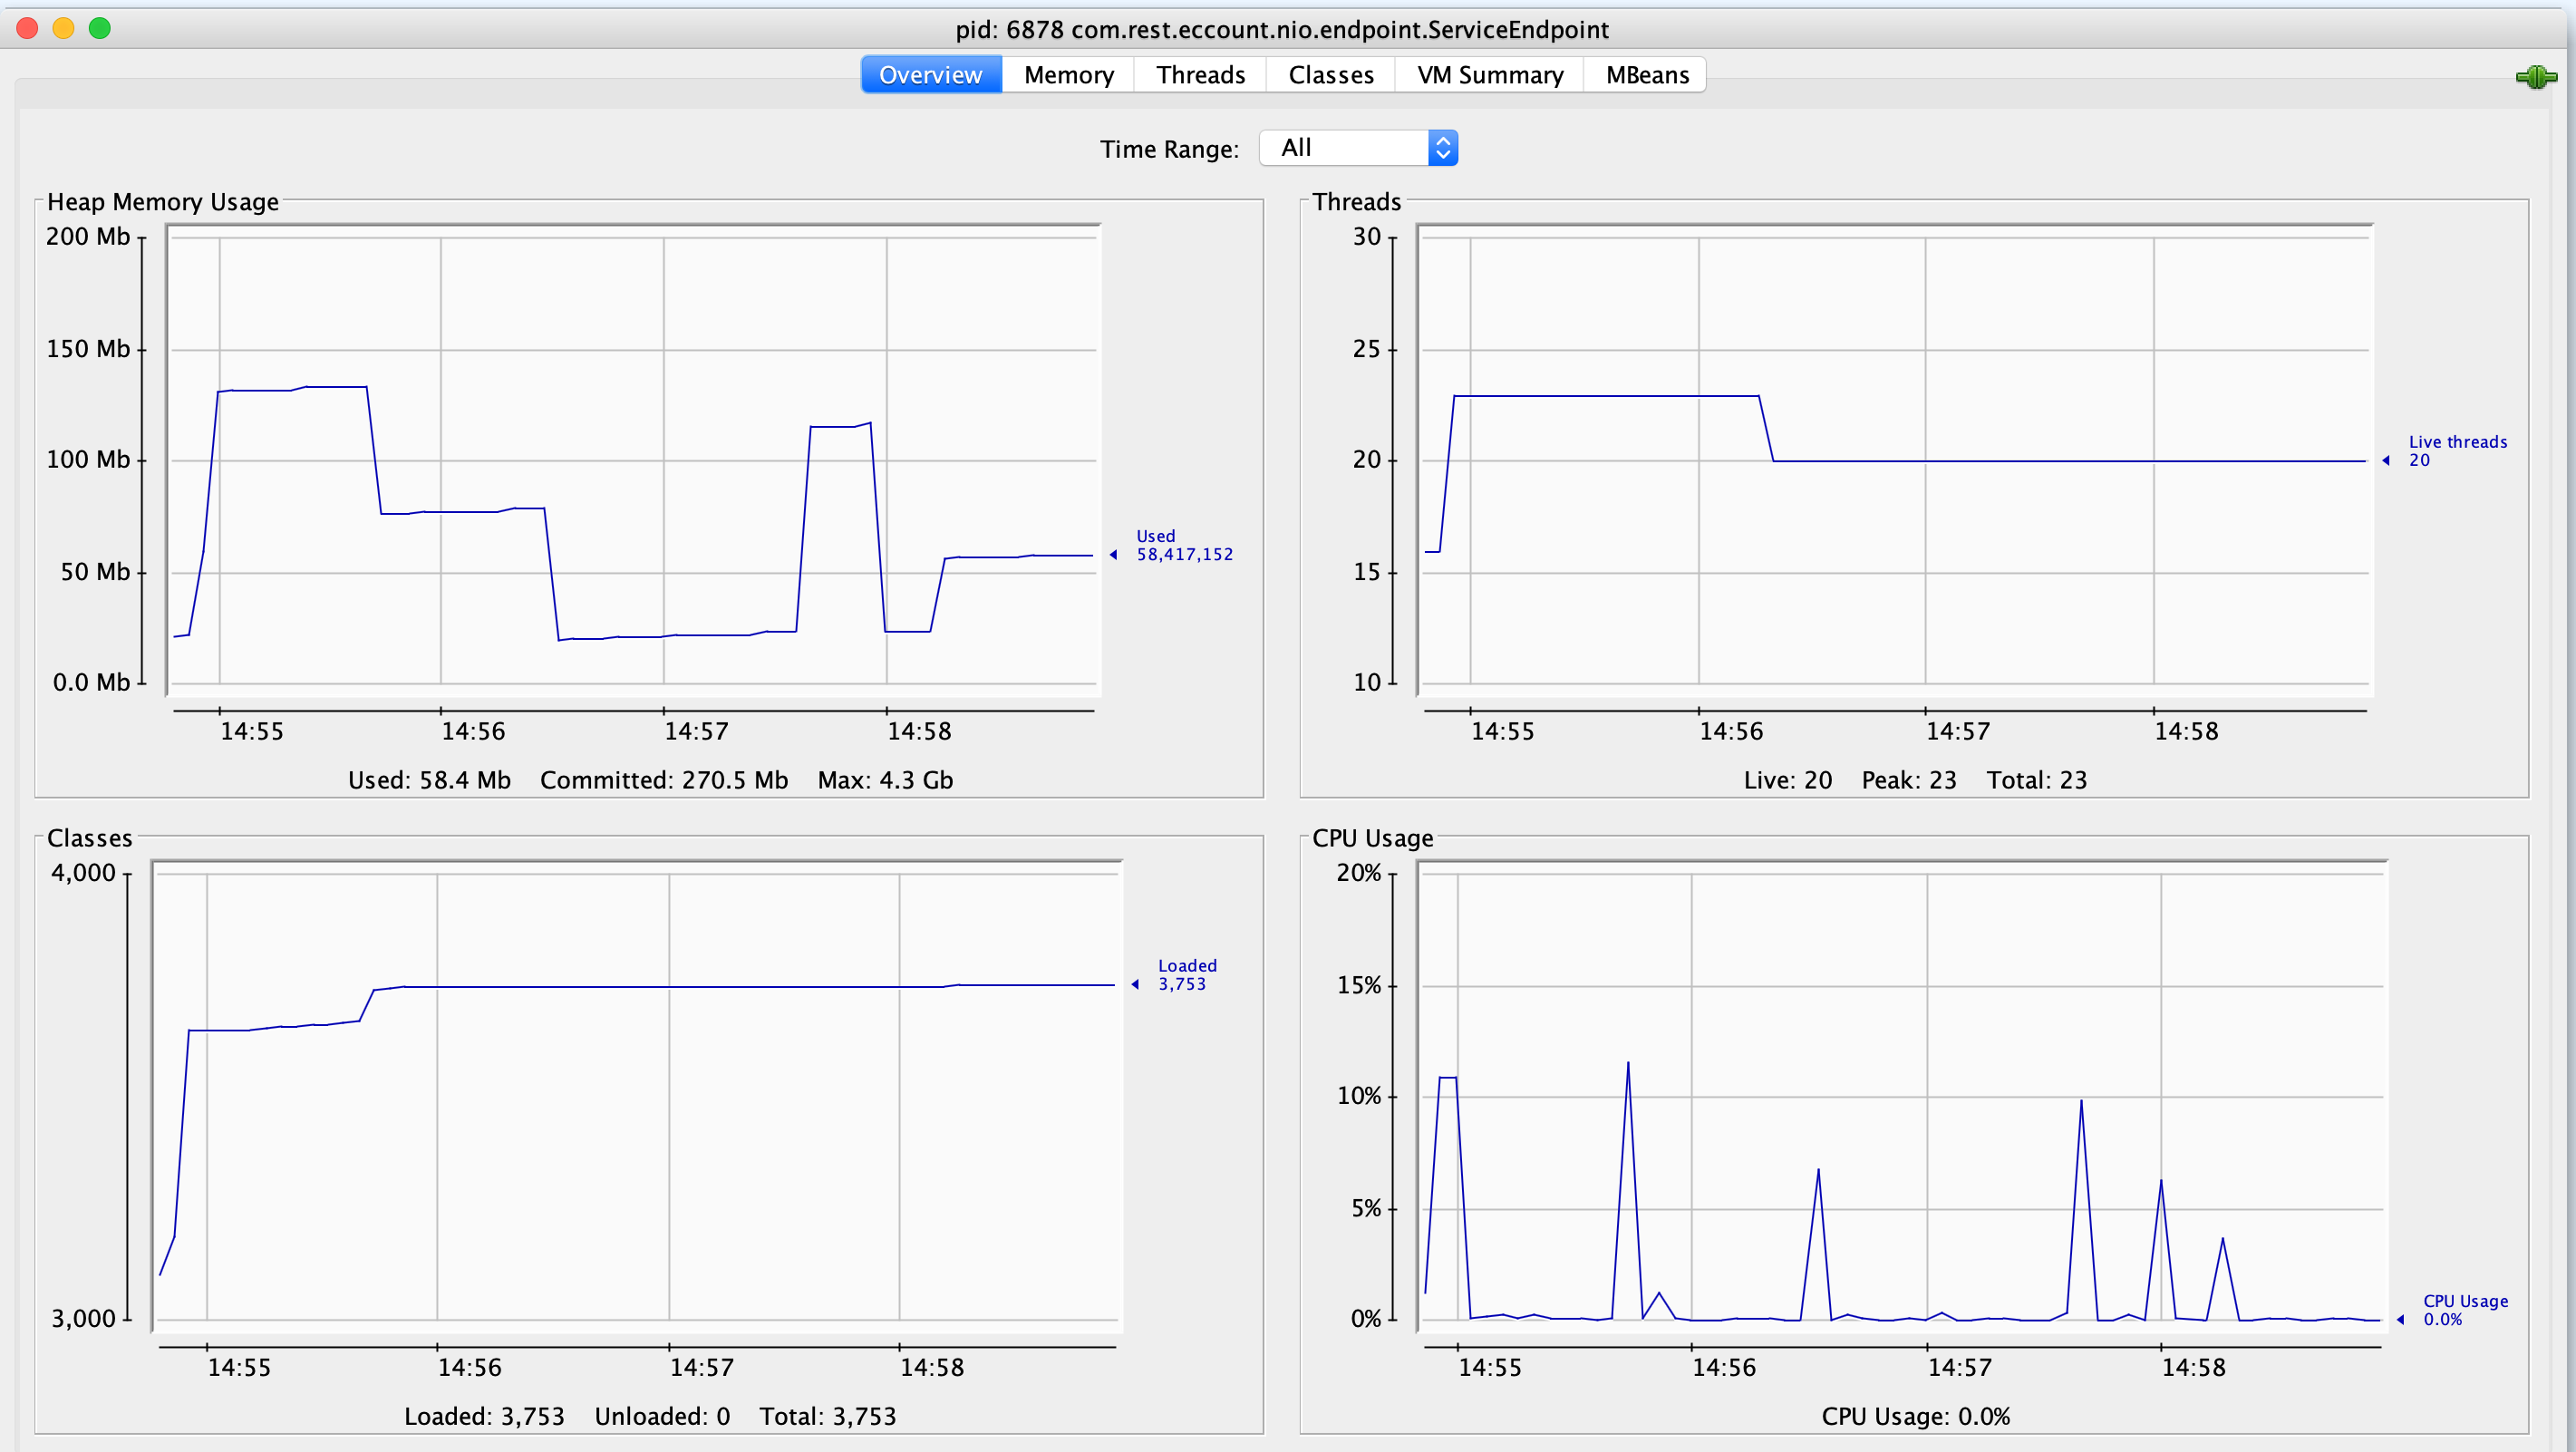Viewport: 2576px width, 1452px height.
Task: Select the VM Summary tab
Action: (1489, 75)
